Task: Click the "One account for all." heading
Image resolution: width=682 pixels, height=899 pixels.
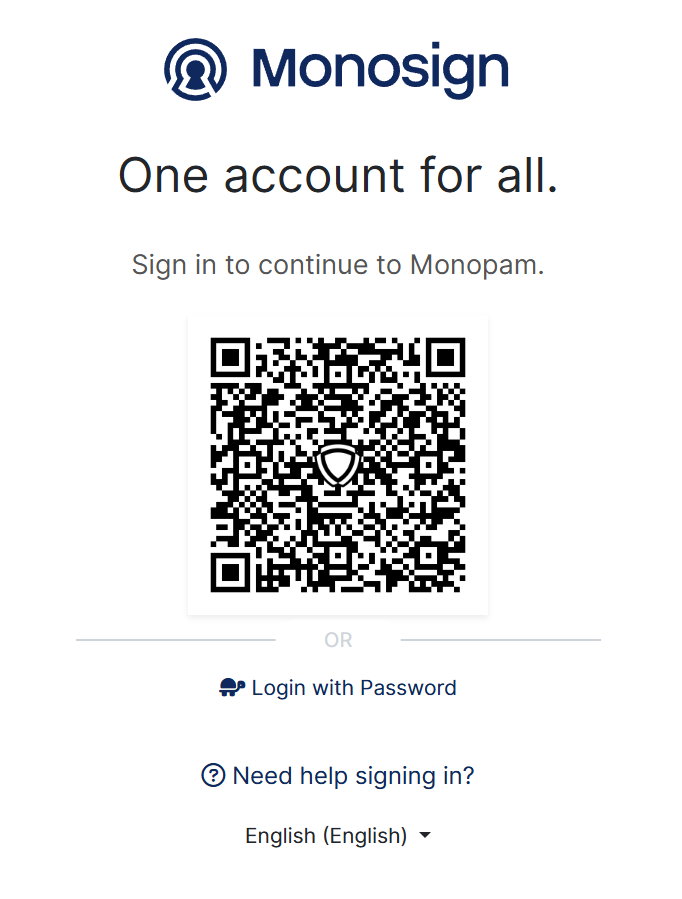Action: click(338, 176)
